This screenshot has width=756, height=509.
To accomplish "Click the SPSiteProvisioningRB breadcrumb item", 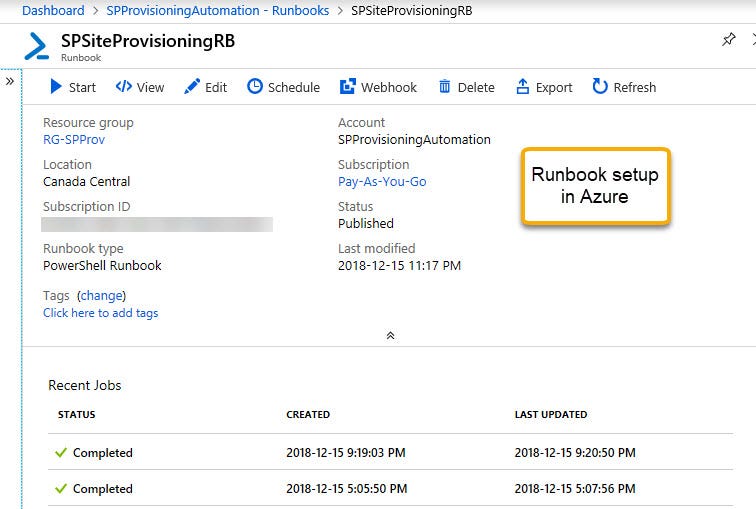I will tap(412, 11).
